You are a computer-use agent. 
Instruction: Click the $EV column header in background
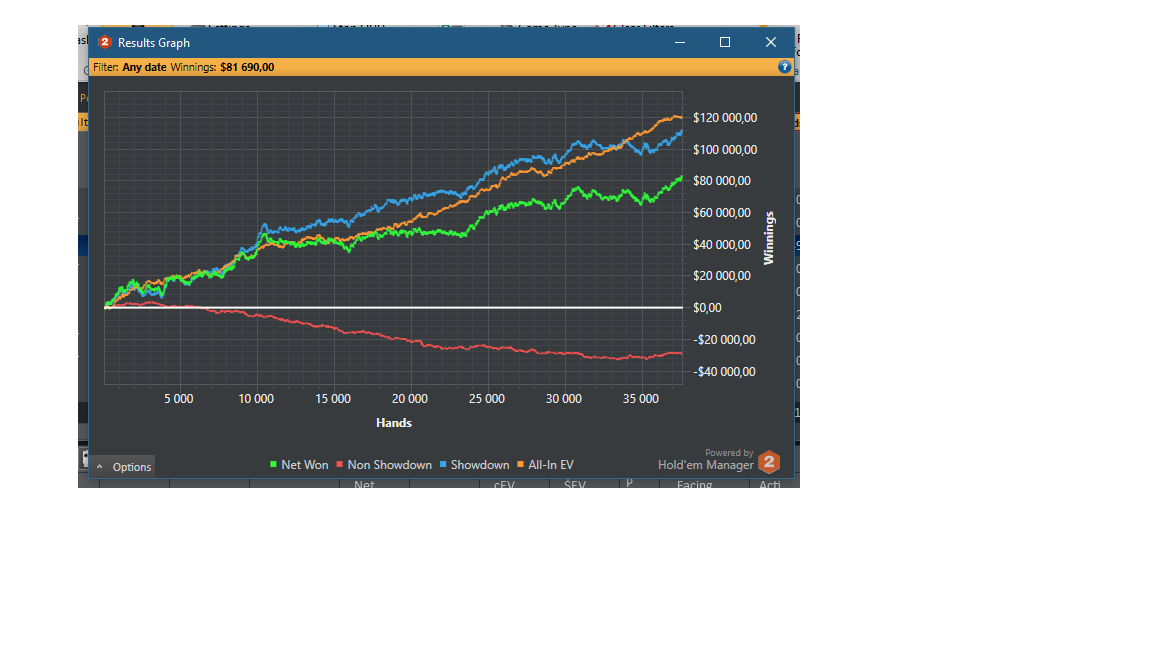(x=575, y=485)
